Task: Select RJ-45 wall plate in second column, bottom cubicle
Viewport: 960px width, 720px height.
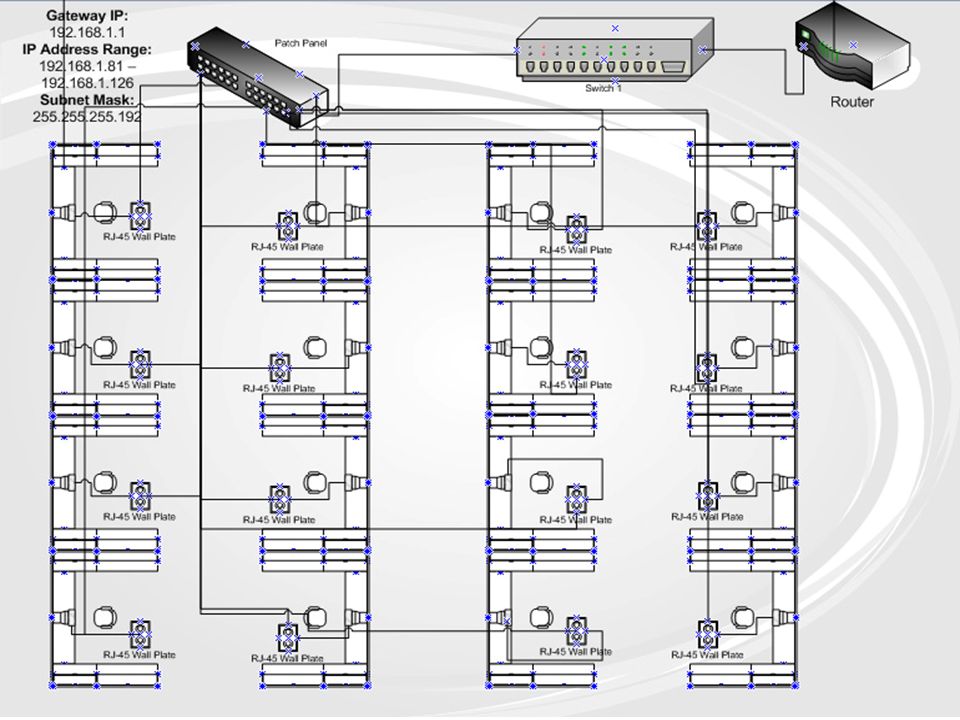Action: (x=288, y=638)
